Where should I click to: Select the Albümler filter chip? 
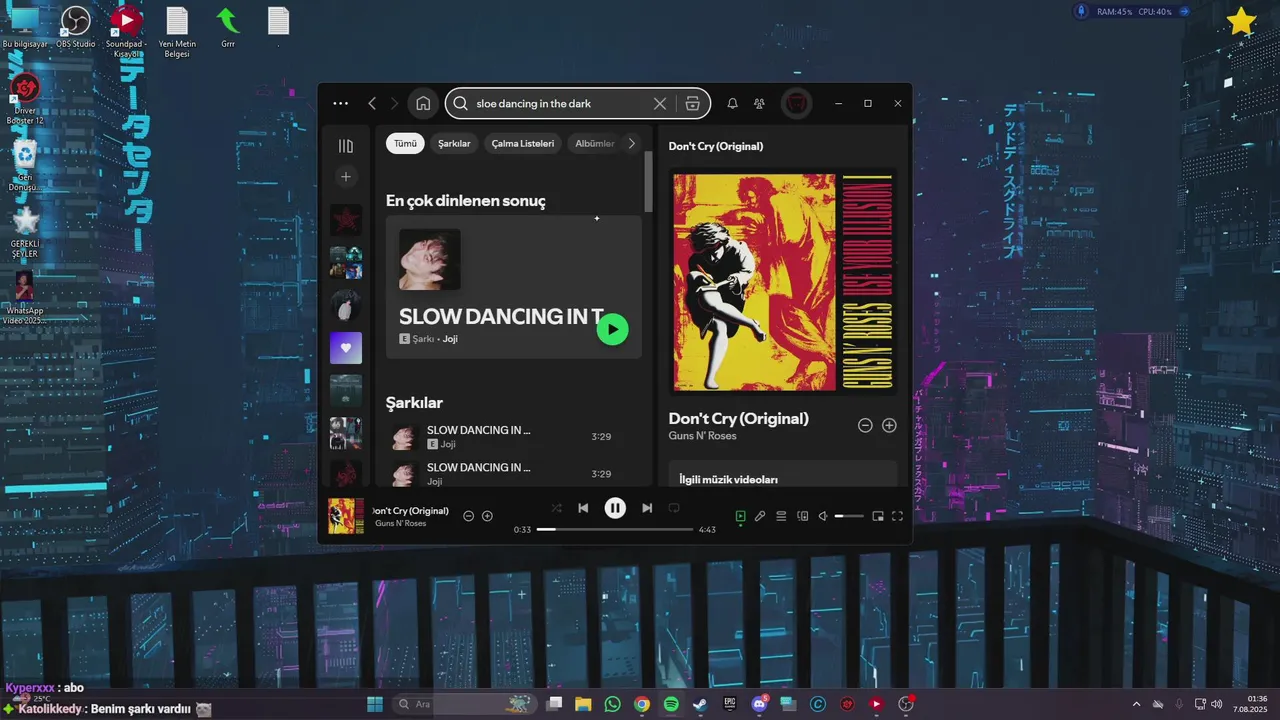pos(595,143)
